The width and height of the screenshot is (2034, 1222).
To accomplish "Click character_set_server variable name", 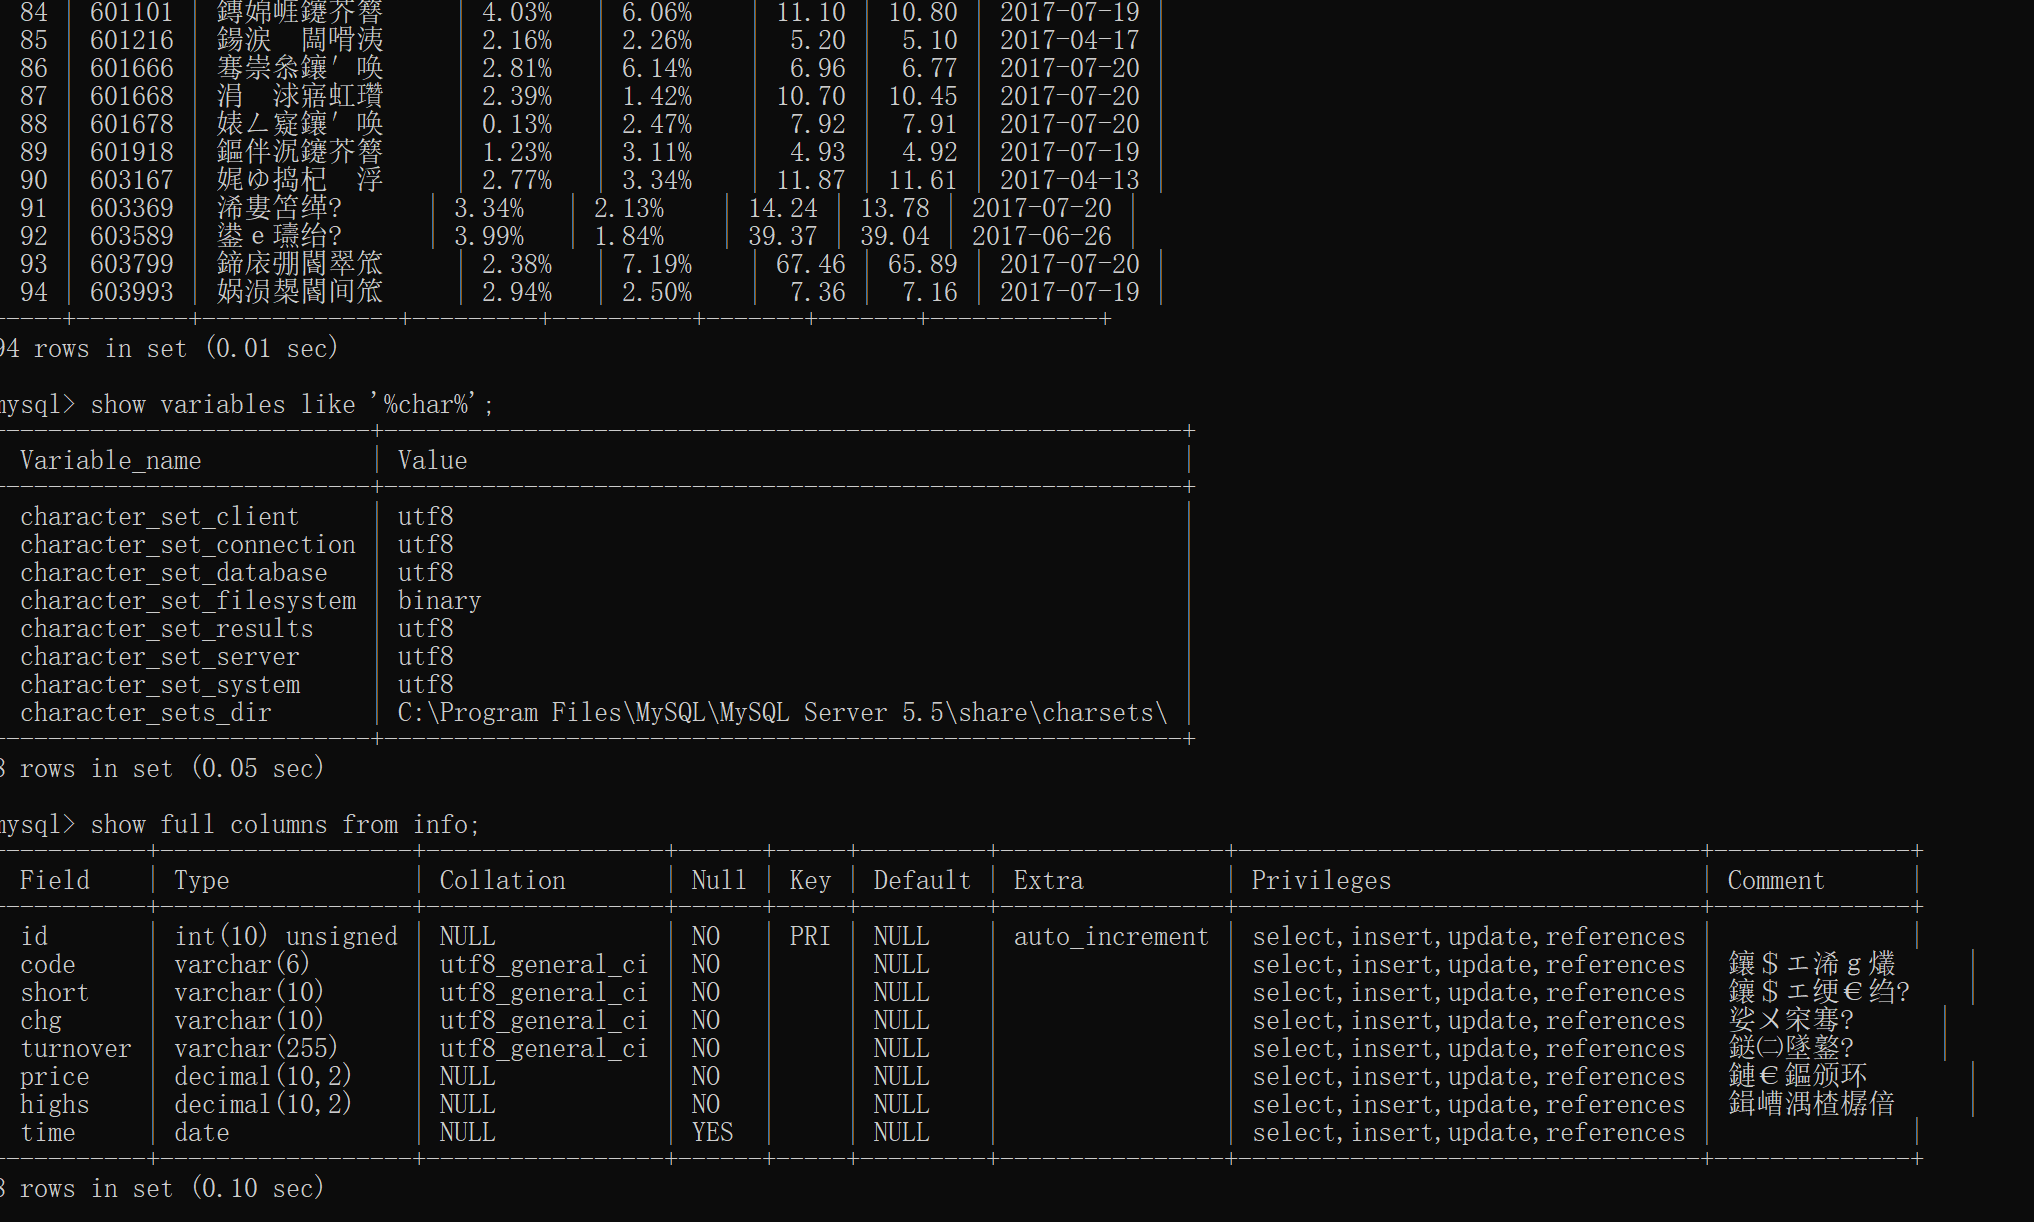I will [x=160, y=657].
